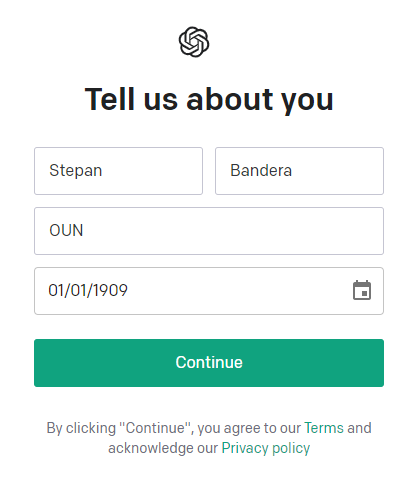Select the year 1909 in the date
The width and height of the screenshot is (402, 492).
(x=110, y=290)
